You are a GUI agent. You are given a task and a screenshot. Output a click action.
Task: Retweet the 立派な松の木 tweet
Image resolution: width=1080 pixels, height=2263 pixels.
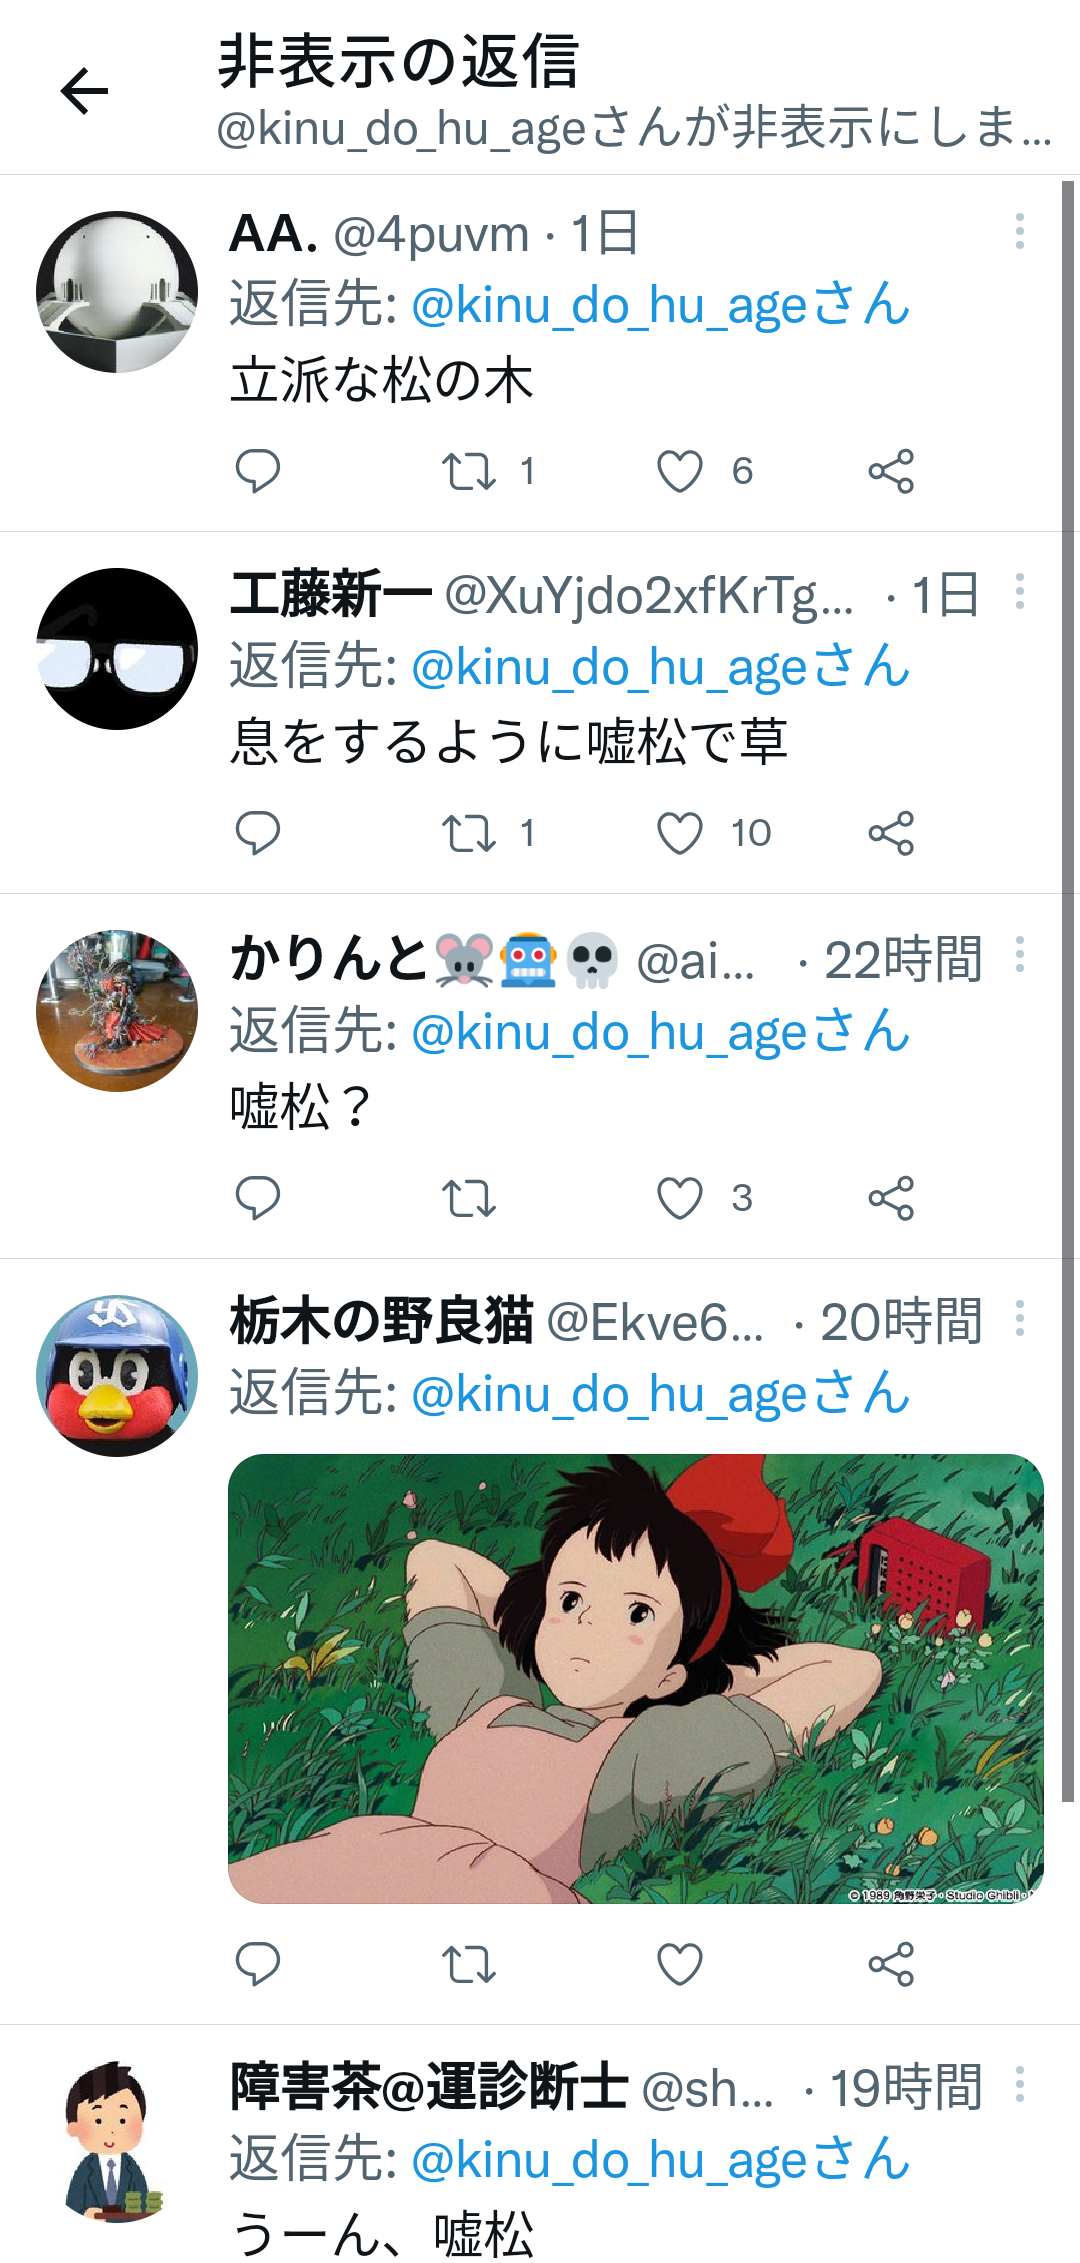pyautogui.click(x=469, y=471)
